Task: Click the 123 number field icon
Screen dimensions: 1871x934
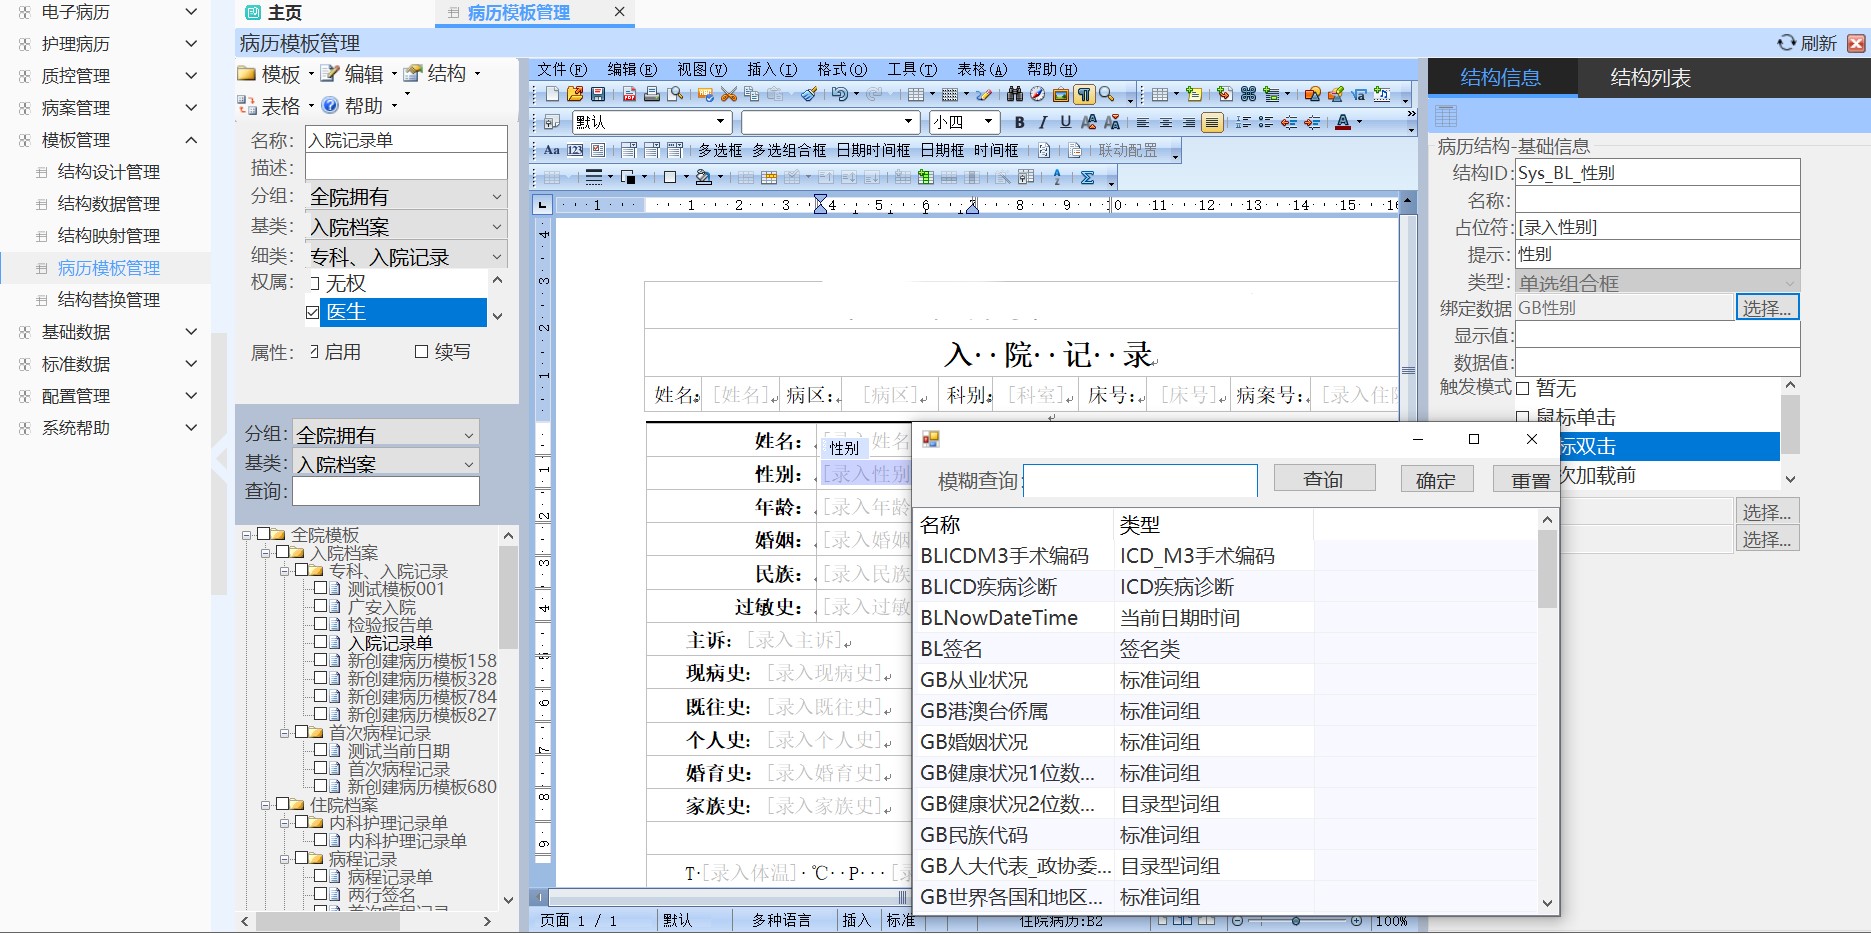Action: click(x=575, y=150)
